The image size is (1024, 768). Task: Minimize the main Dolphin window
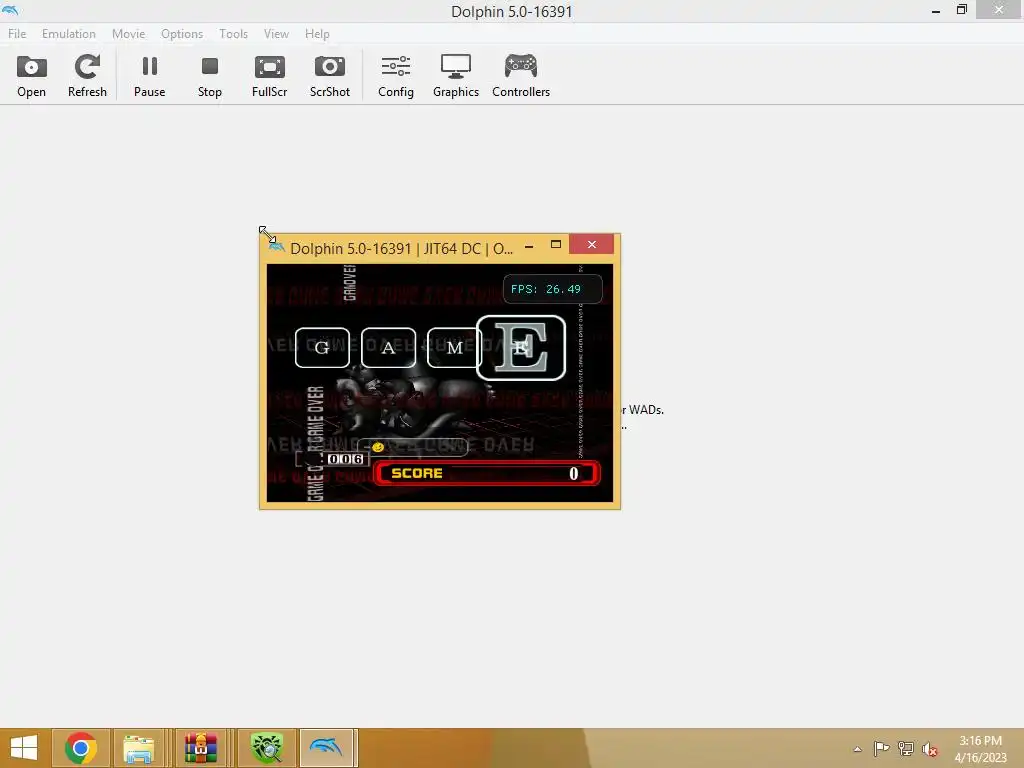coord(936,11)
